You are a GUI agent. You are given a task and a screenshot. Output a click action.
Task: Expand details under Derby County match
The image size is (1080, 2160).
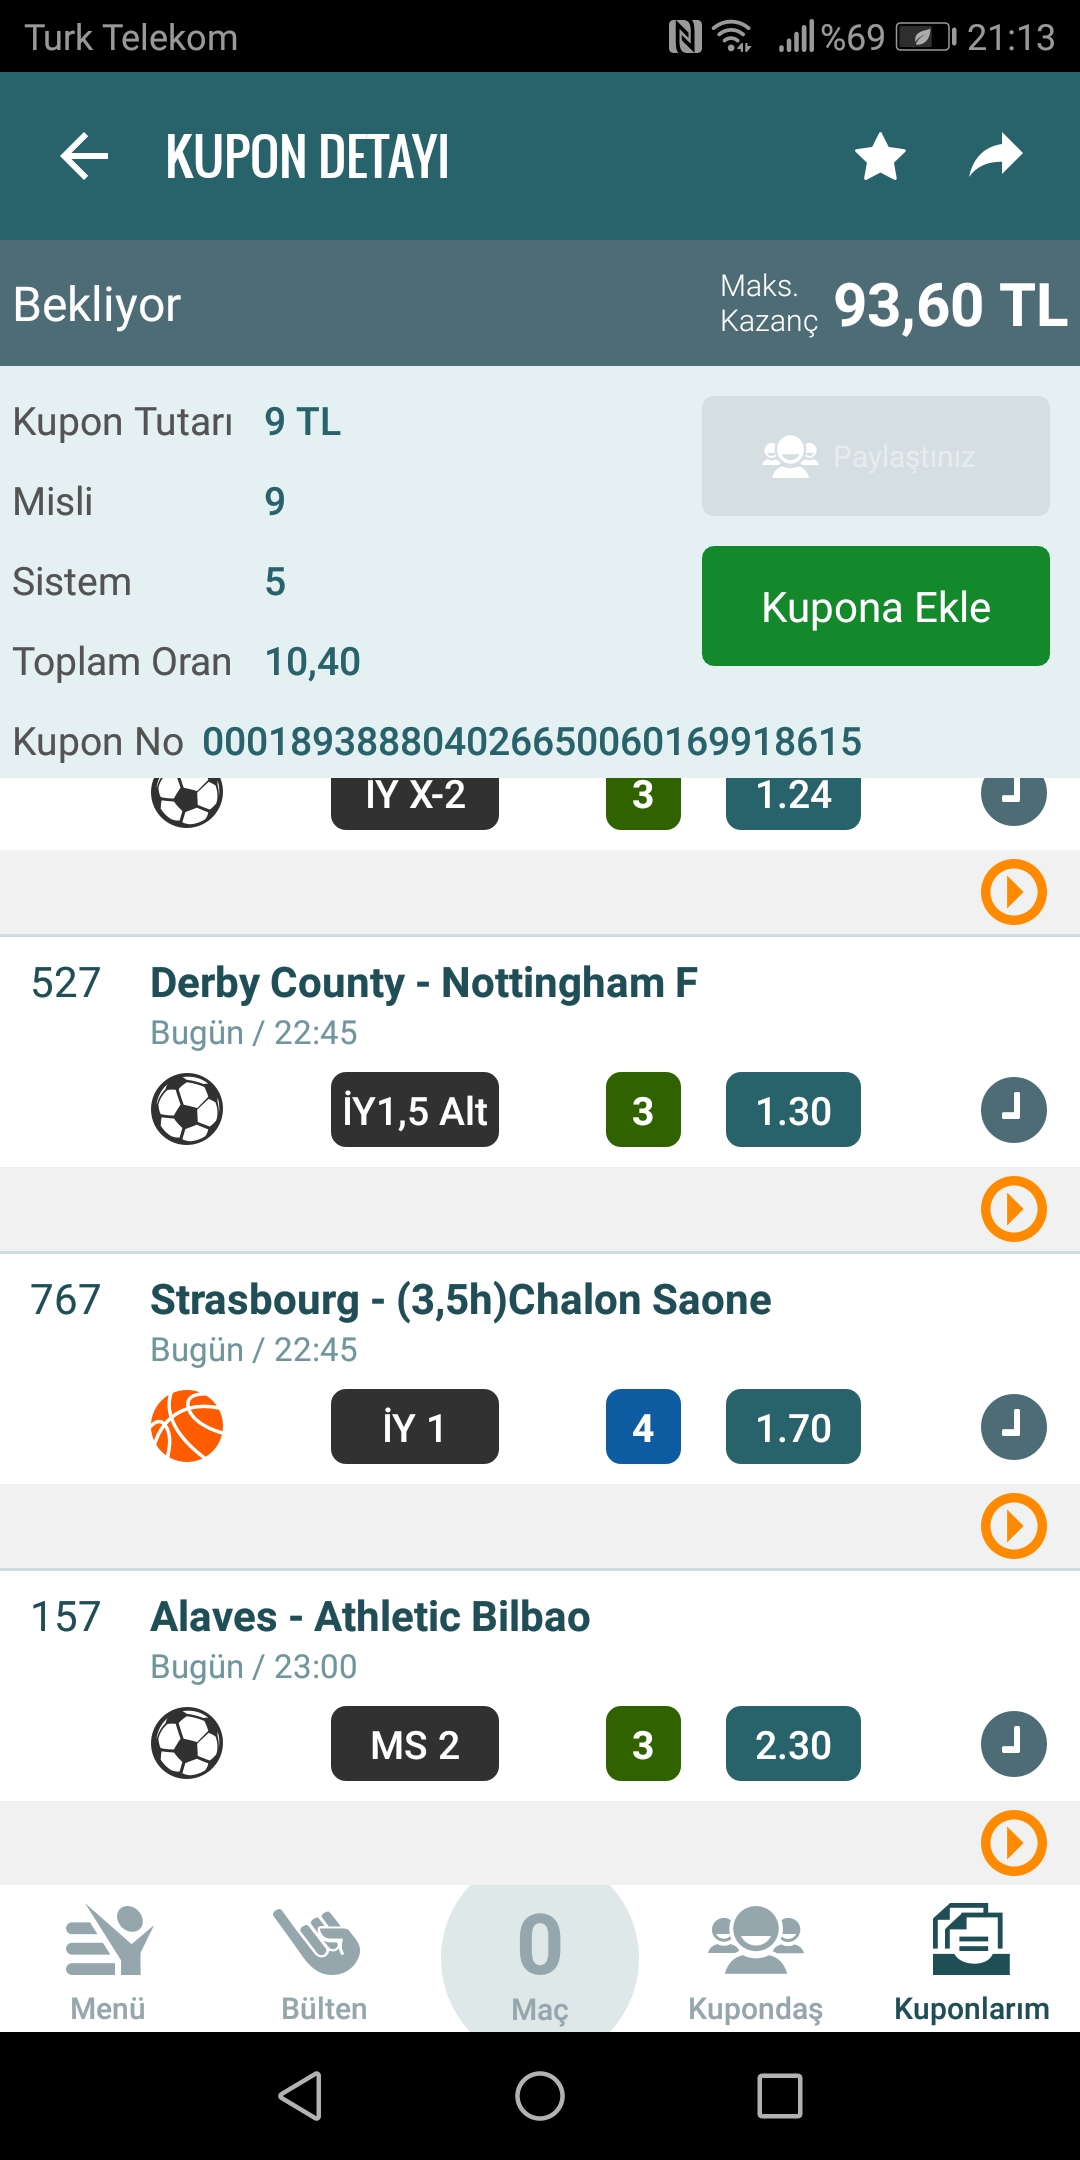click(x=1014, y=1209)
